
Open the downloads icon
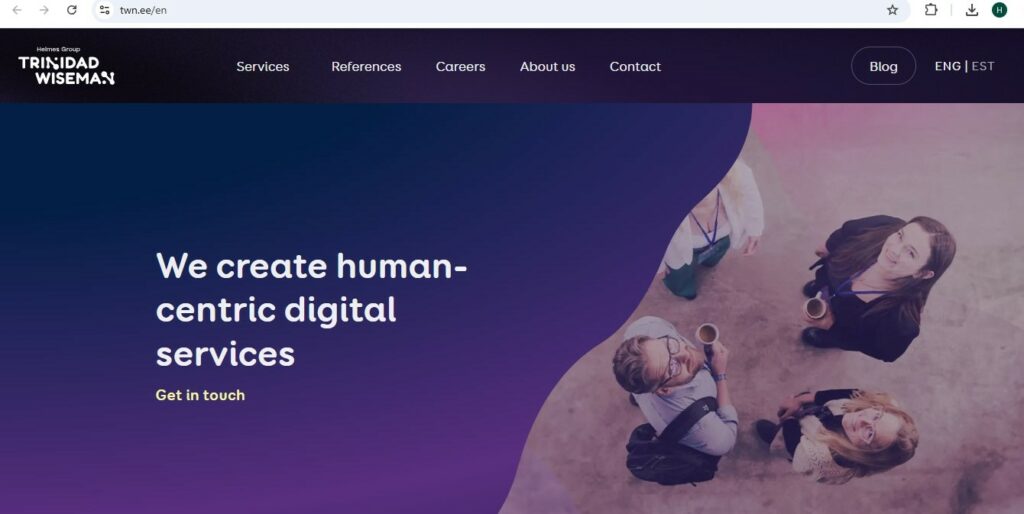tap(972, 10)
